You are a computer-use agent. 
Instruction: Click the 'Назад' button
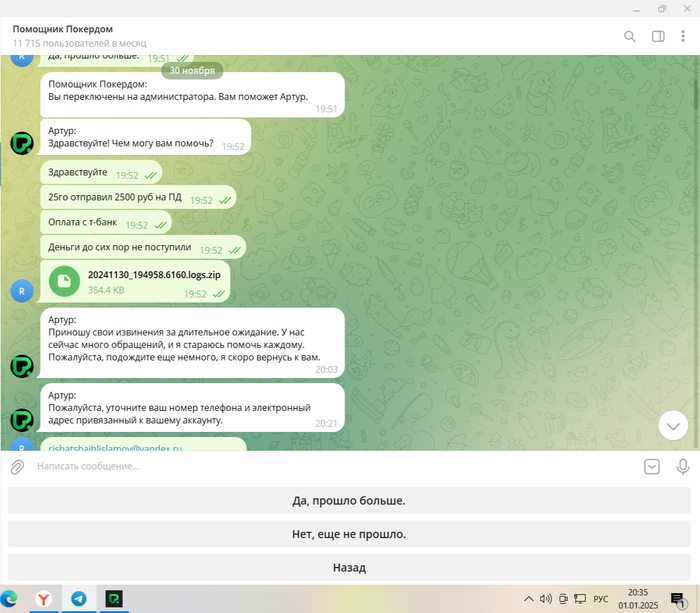[349, 567]
